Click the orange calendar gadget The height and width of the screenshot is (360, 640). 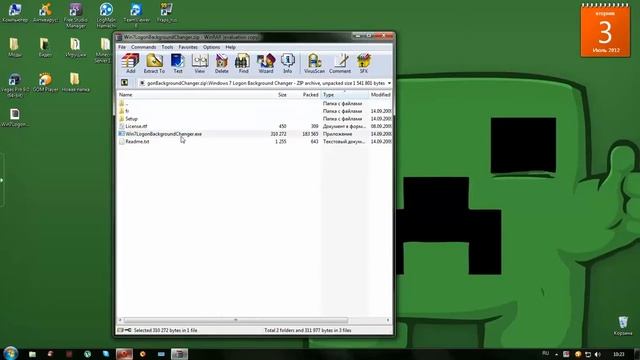(605, 31)
